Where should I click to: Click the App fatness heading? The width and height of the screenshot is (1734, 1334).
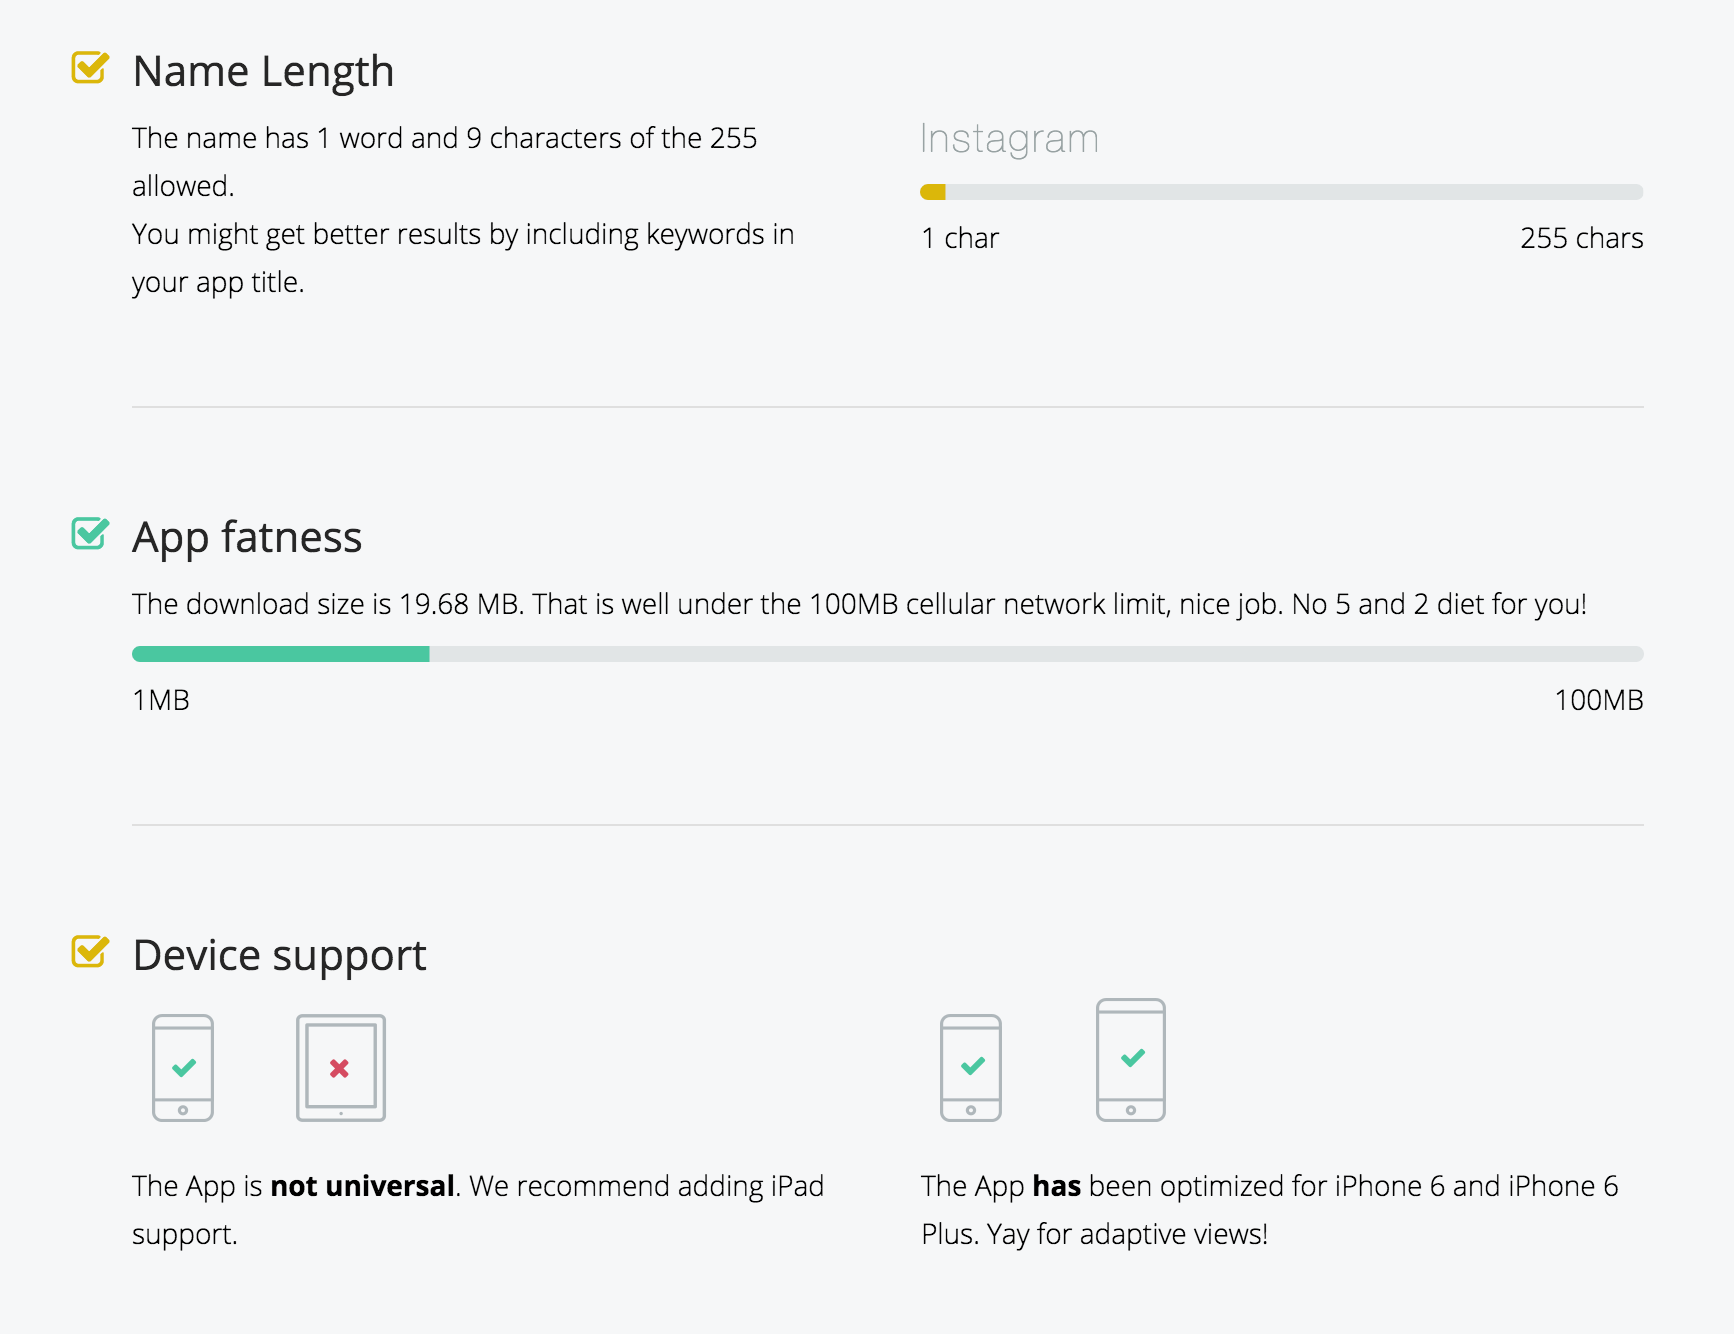247,538
